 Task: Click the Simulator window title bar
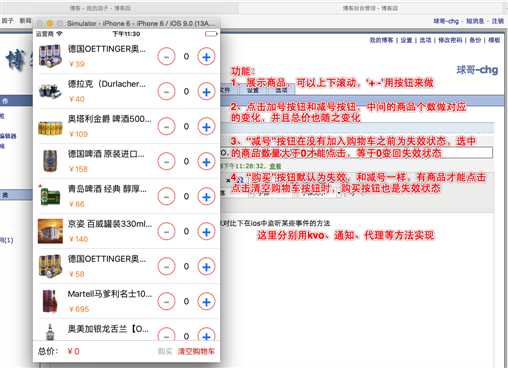[127, 23]
